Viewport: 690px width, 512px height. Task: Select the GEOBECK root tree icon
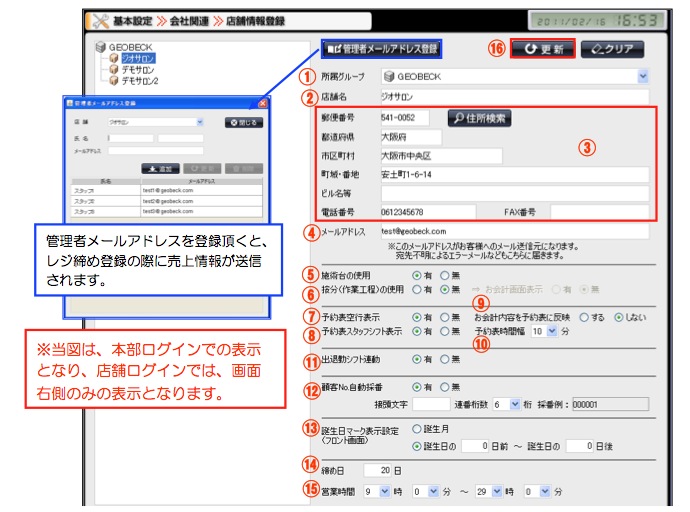point(101,46)
